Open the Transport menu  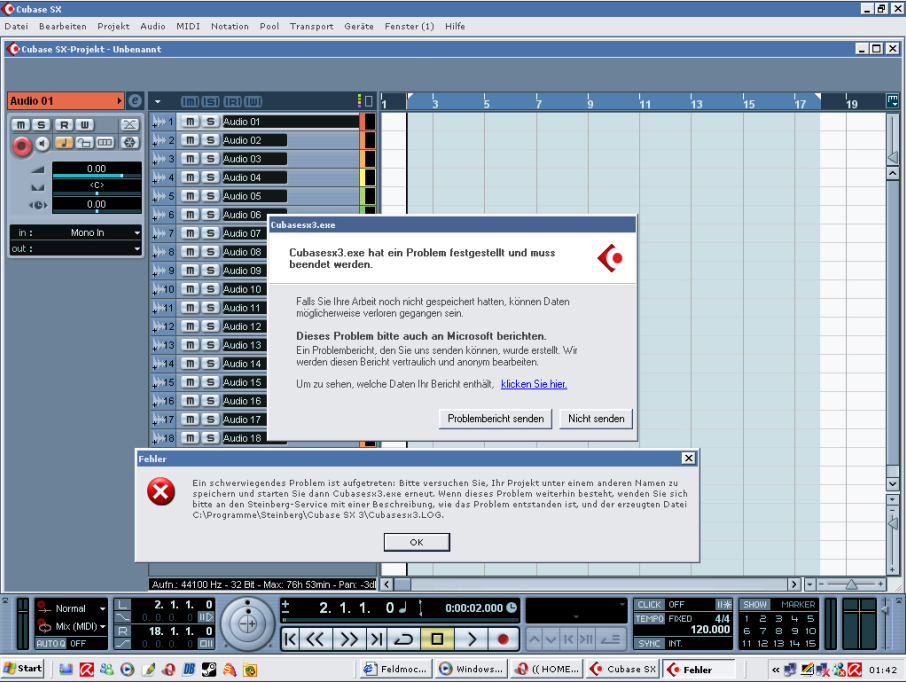pyautogui.click(x=311, y=26)
